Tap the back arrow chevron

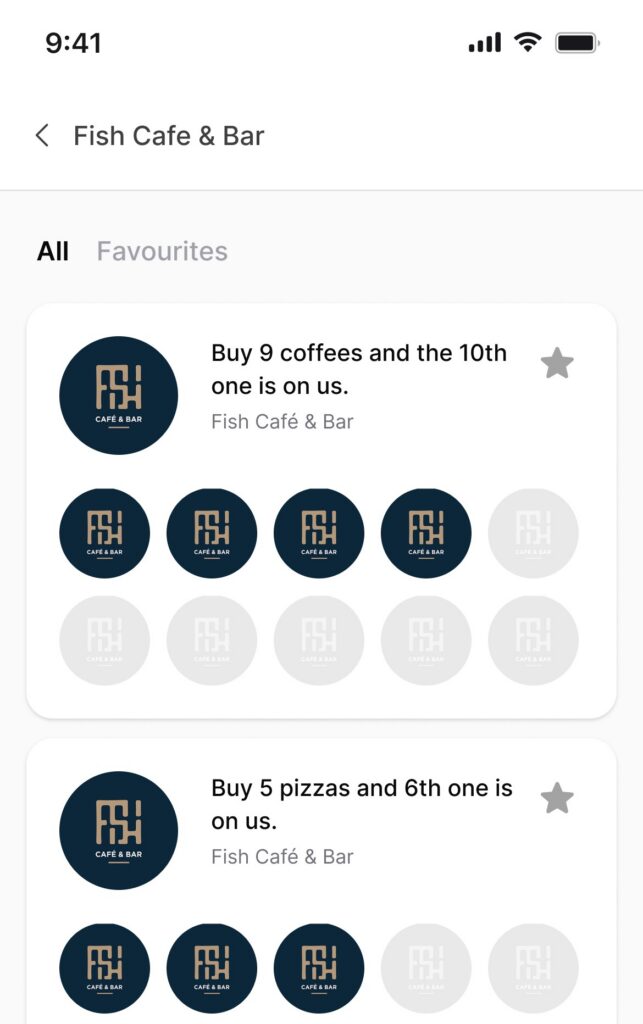click(42, 136)
